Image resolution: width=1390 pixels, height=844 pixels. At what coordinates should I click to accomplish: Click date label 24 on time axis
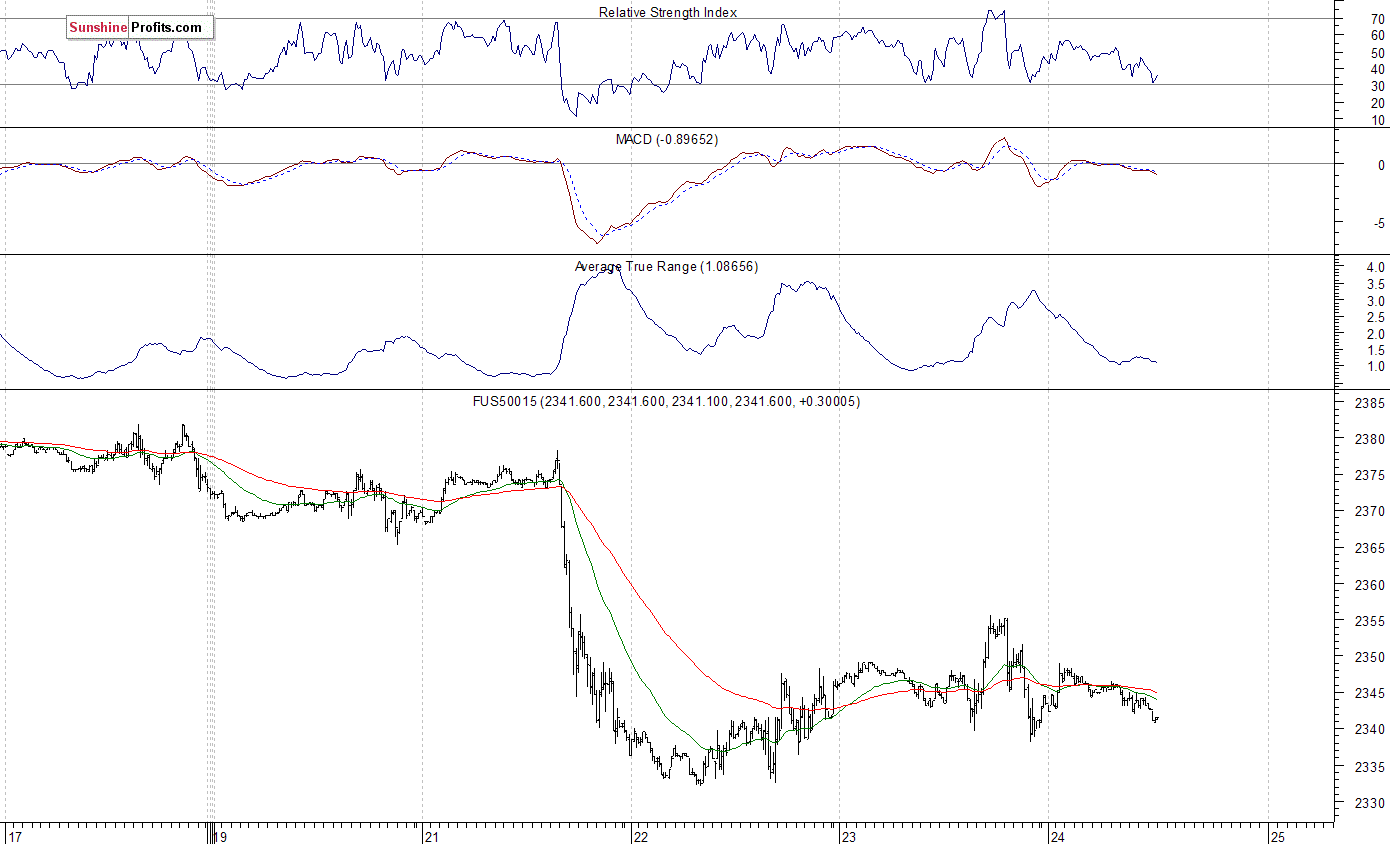point(1058,836)
